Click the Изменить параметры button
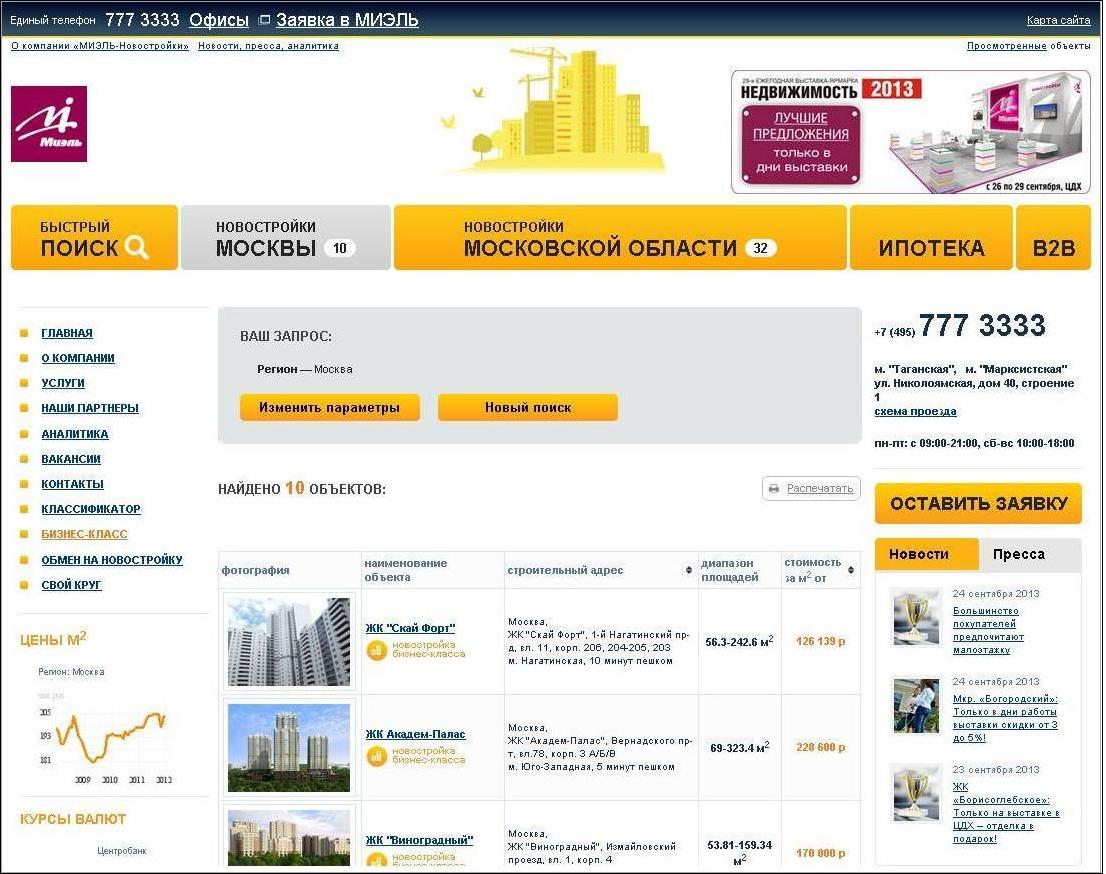The height and width of the screenshot is (874, 1106). (329, 408)
